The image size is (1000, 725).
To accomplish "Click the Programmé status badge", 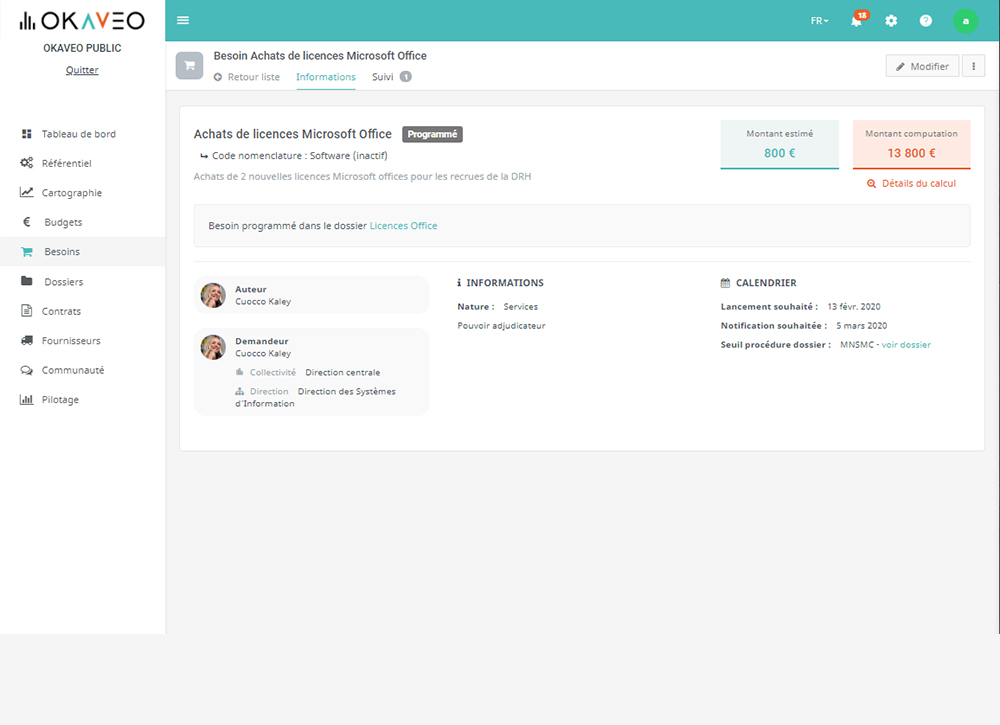I will tap(432, 135).
